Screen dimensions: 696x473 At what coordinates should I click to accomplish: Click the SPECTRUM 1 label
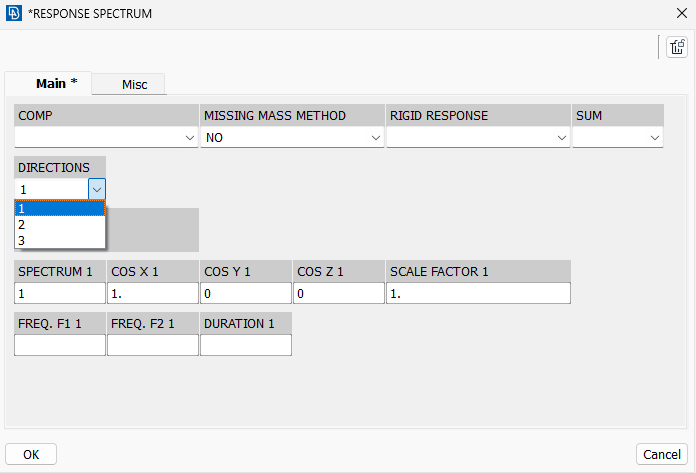click(55, 272)
